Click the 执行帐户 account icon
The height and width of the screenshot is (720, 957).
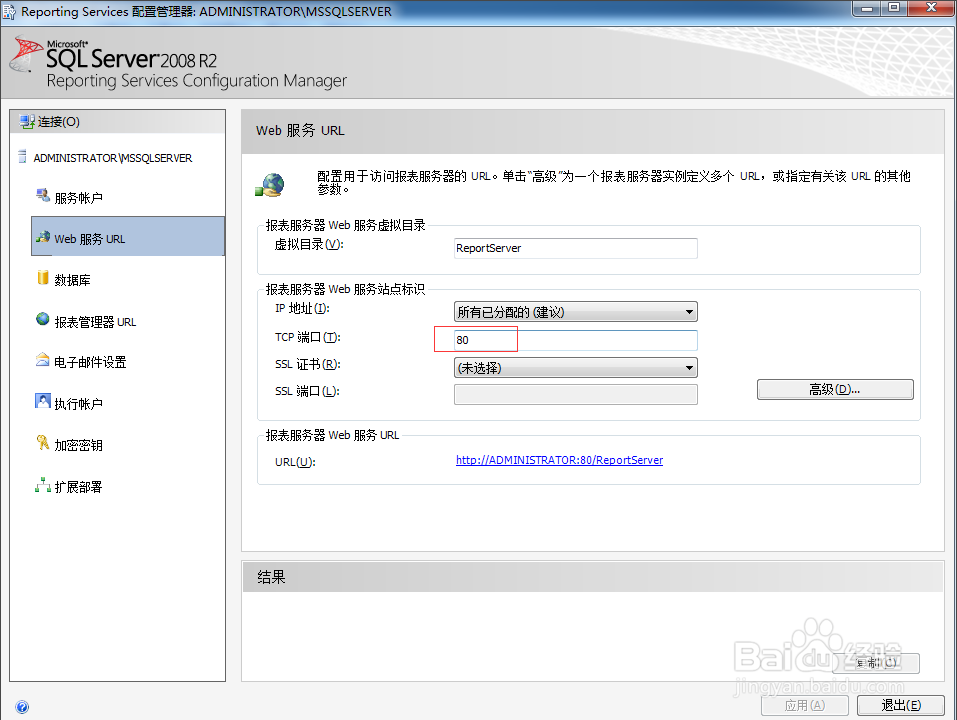click(43, 401)
